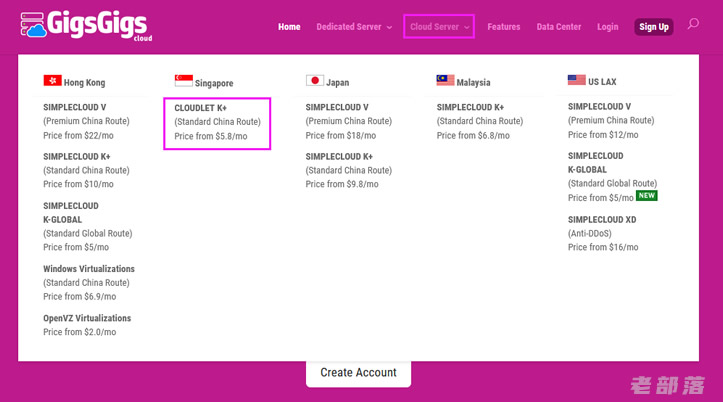Click 'Price from $10/mo' text
This screenshot has height=402, width=723.
(x=78, y=184)
